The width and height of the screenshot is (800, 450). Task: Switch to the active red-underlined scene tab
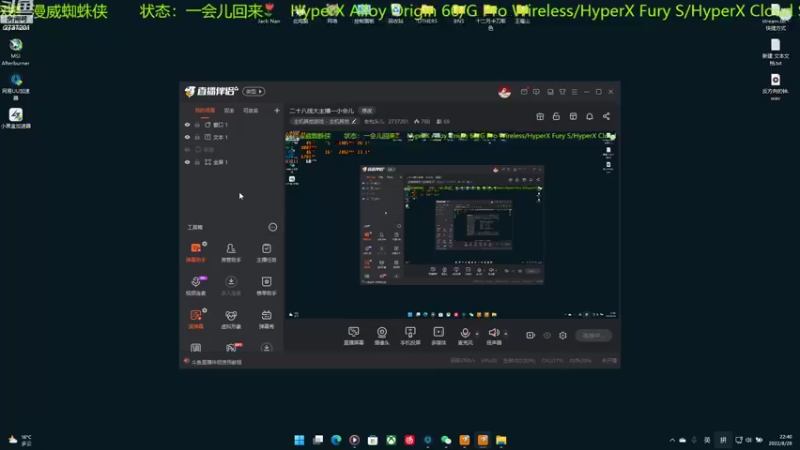coord(205,111)
